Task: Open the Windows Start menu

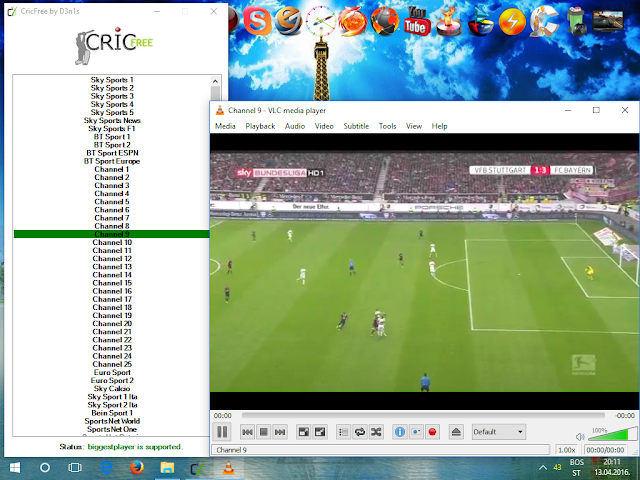Action: click(15, 468)
